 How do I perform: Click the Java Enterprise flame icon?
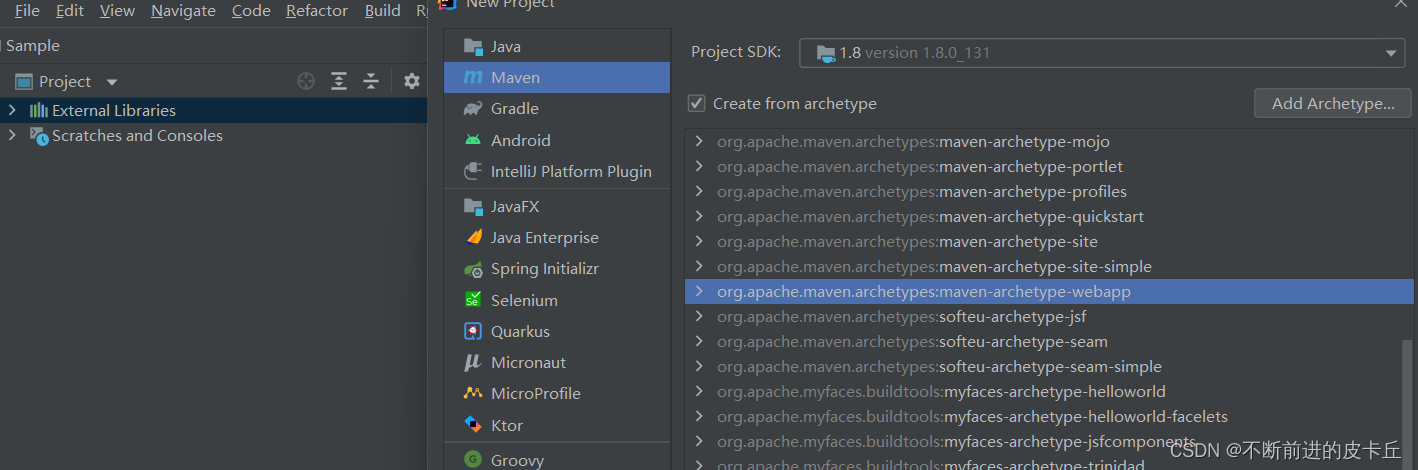pyautogui.click(x=473, y=237)
